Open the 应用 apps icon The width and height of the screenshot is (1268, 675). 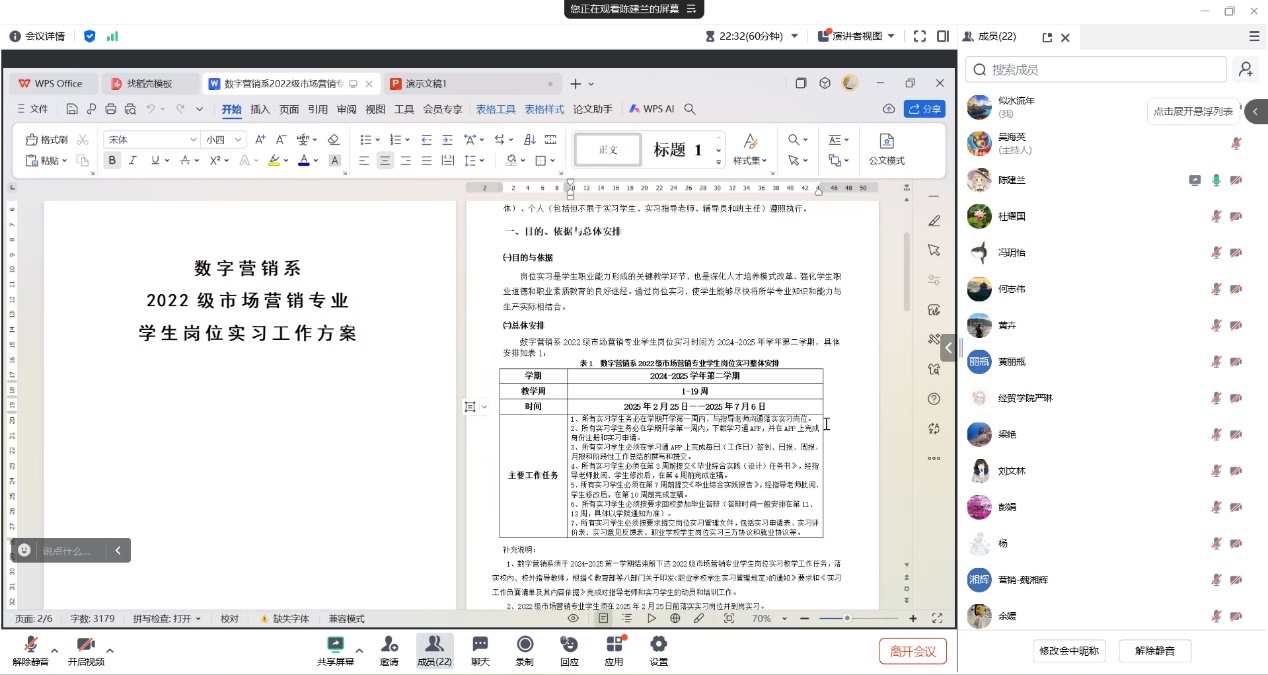(614, 649)
